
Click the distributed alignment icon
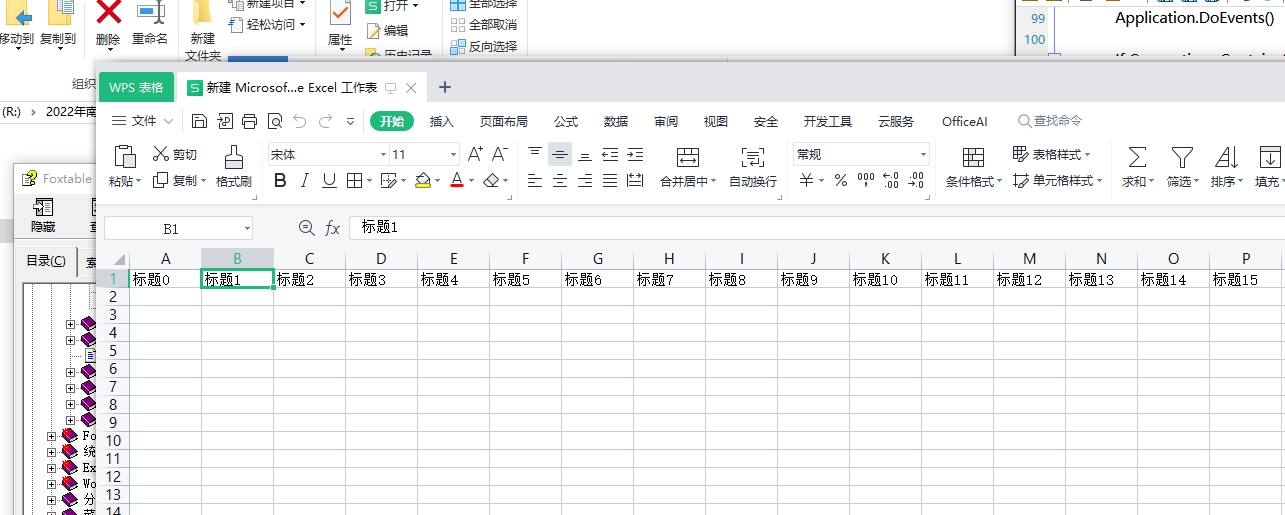(x=635, y=181)
